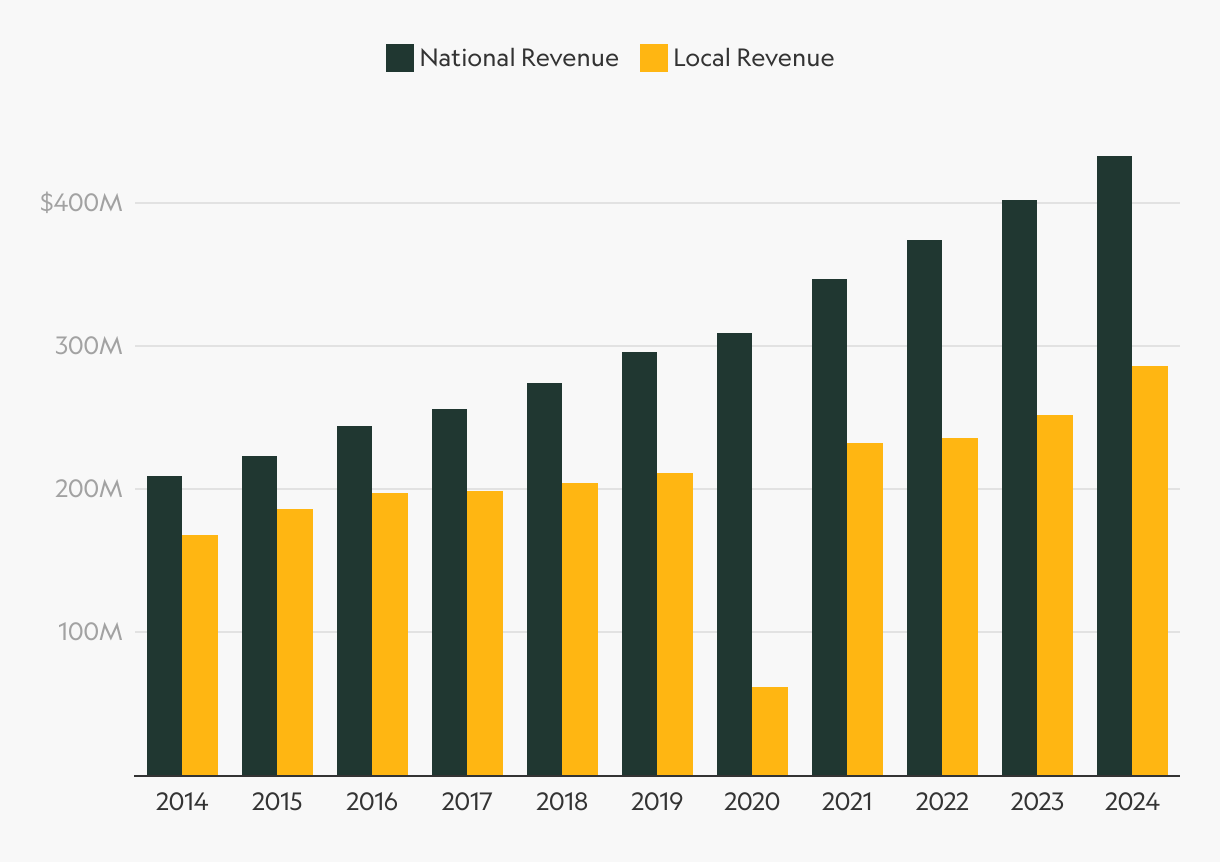This screenshot has width=1220, height=862.
Task: Click the 2015 x-axis year label
Action: [277, 802]
